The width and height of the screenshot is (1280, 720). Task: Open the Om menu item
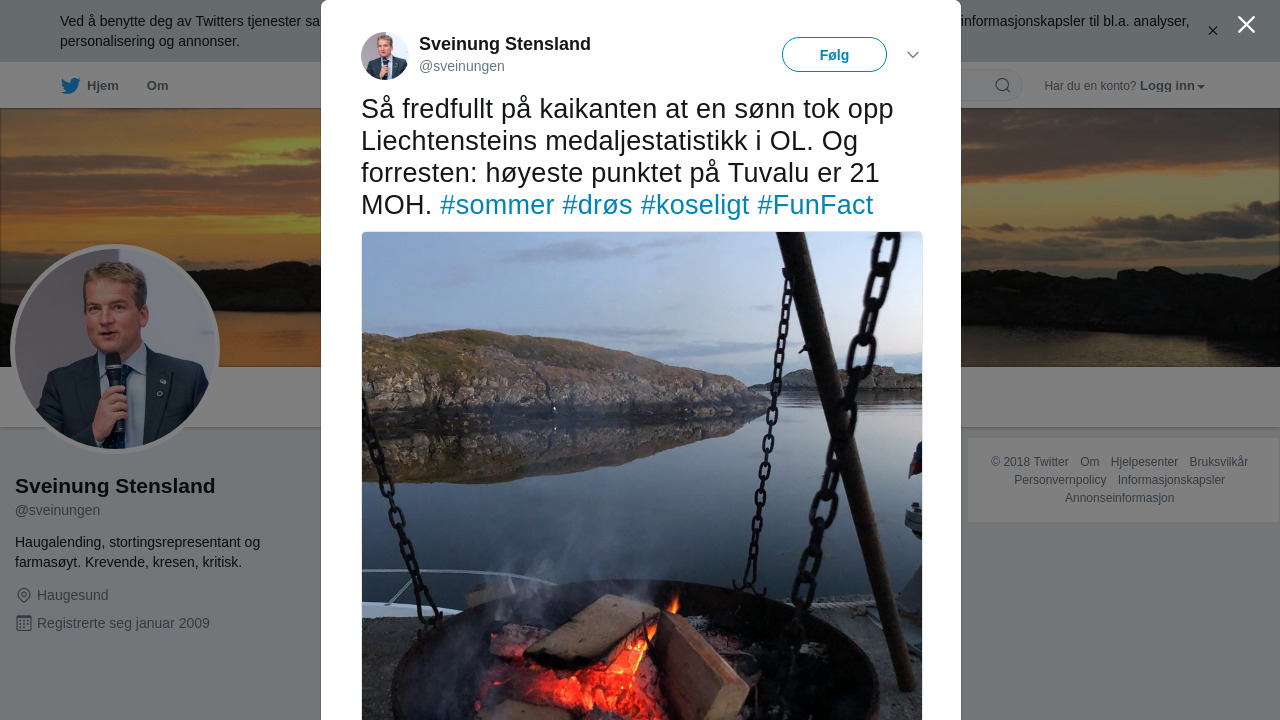click(157, 86)
